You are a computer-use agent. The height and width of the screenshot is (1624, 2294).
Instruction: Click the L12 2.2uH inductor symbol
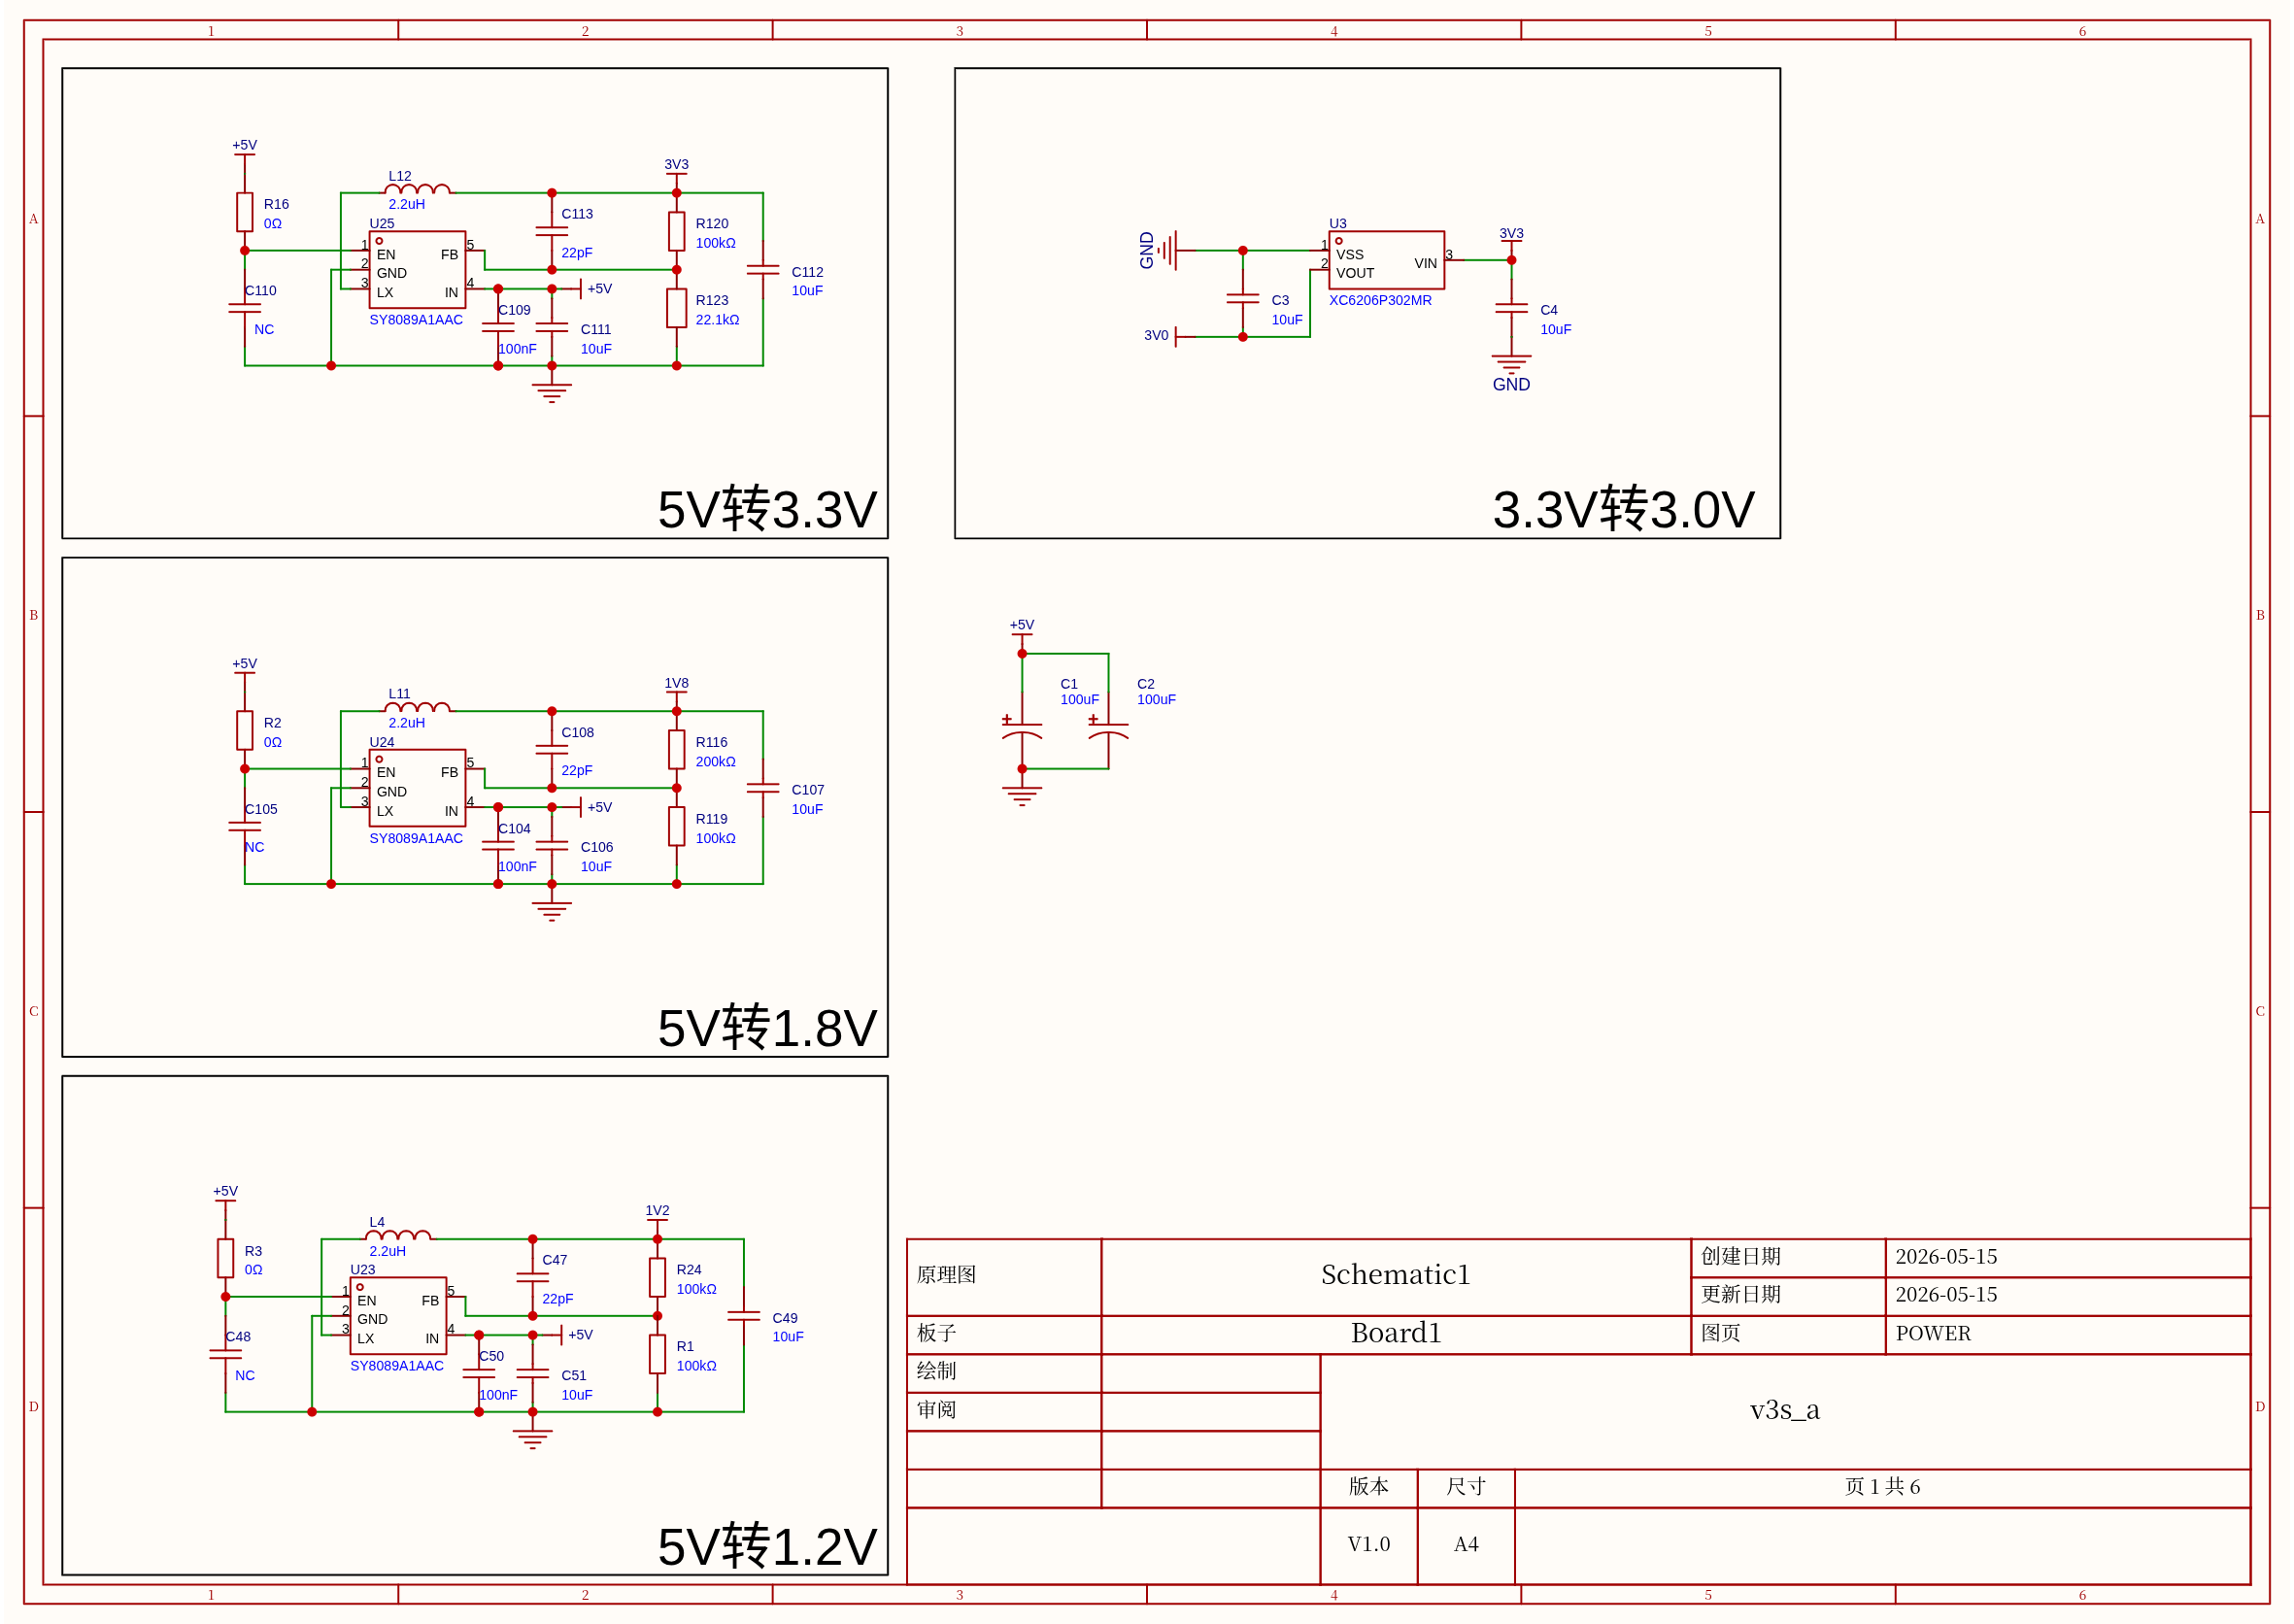[x=417, y=188]
